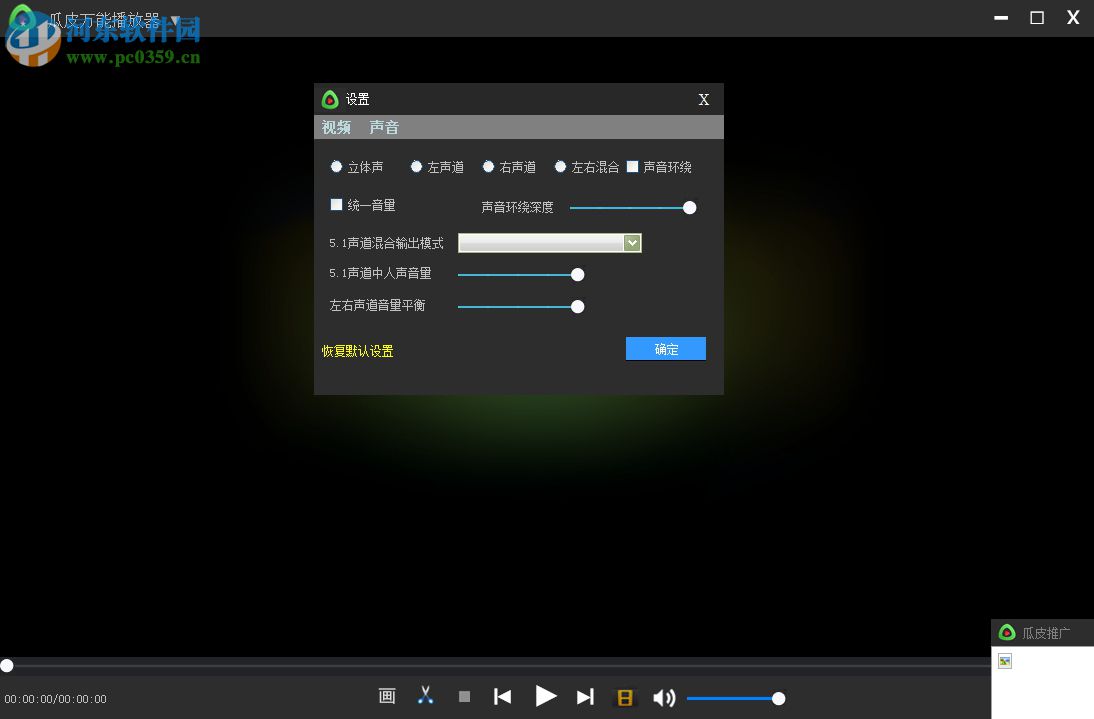Click the 恢复默认设置 link

356,351
